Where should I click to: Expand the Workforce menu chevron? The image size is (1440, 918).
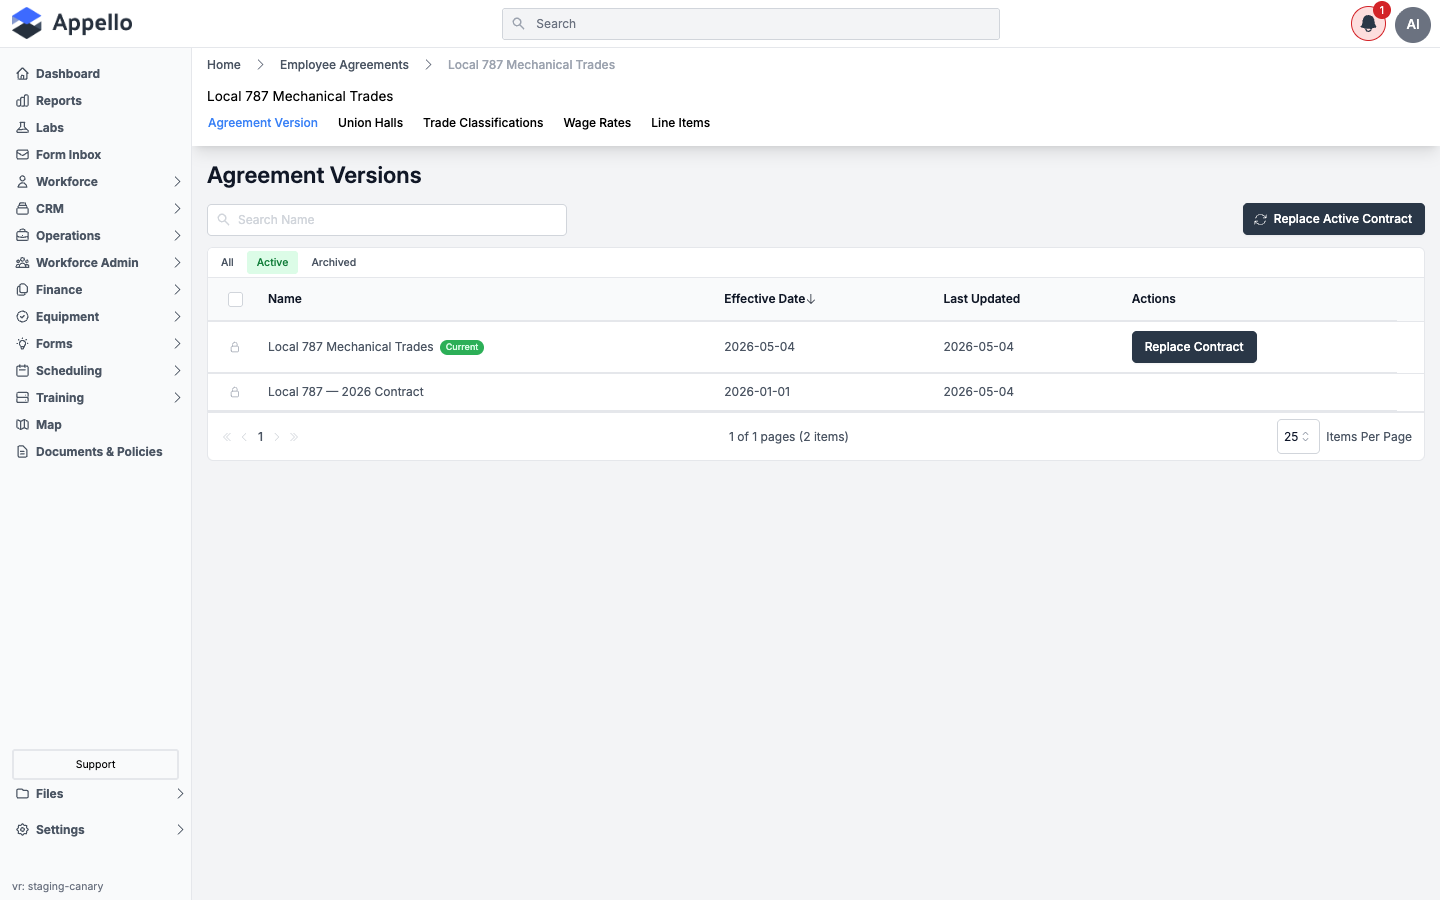pos(177,182)
